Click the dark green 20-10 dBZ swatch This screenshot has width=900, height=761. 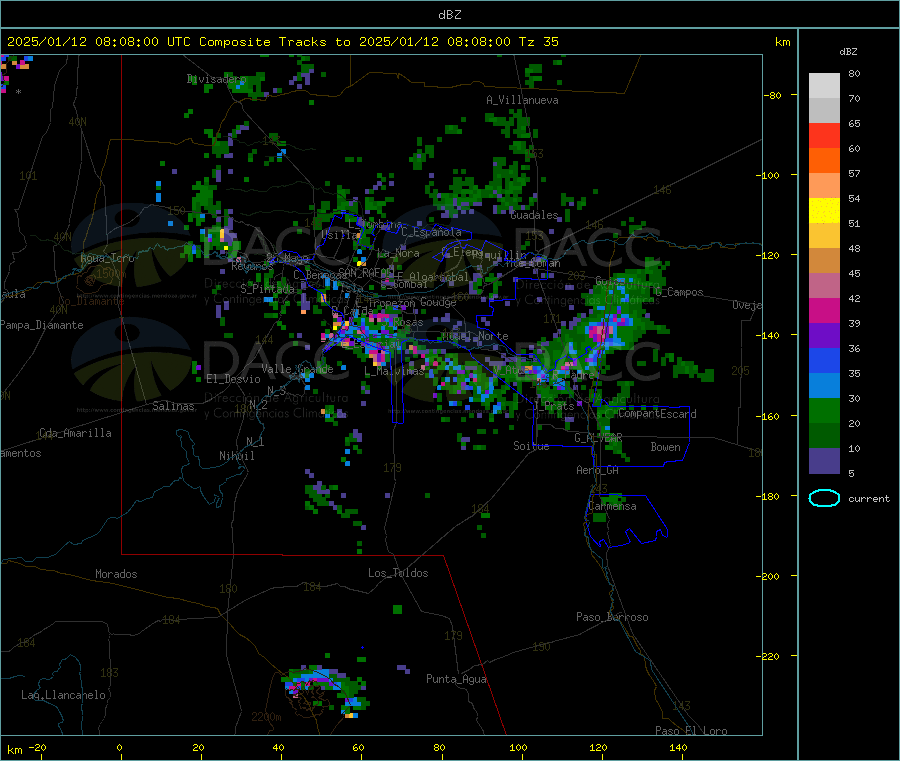[824, 436]
